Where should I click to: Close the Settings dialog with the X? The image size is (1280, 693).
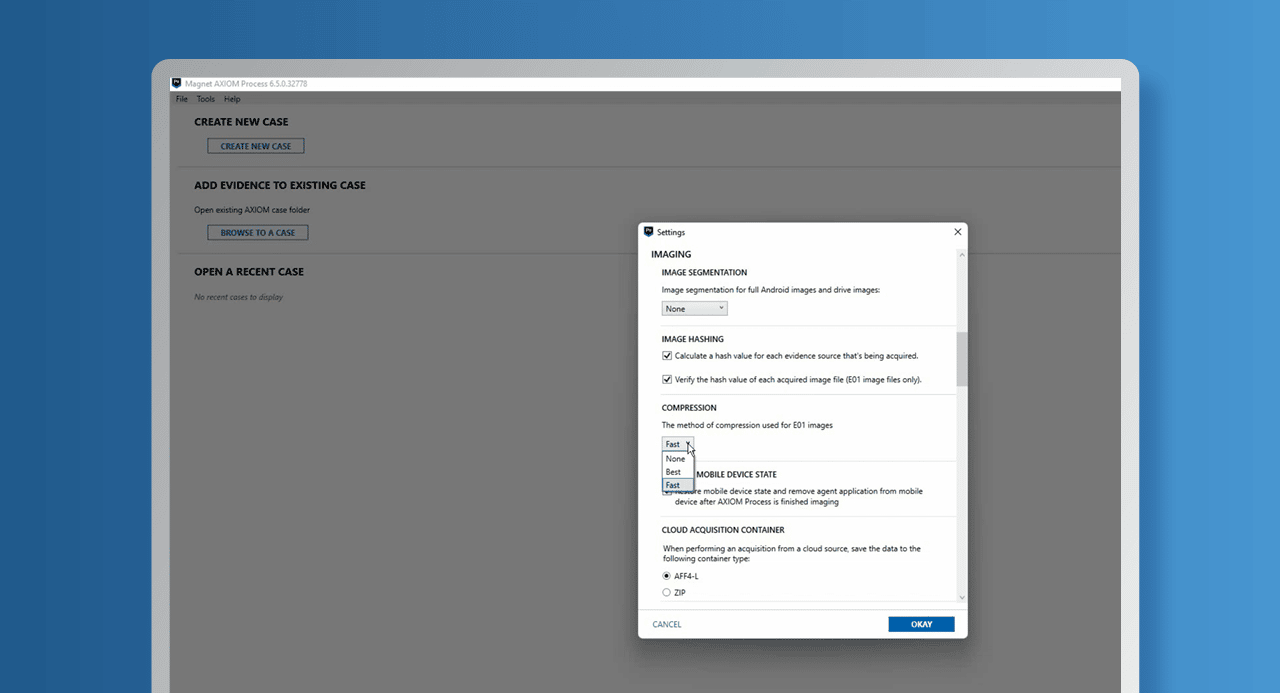click(x=957, y=232)
